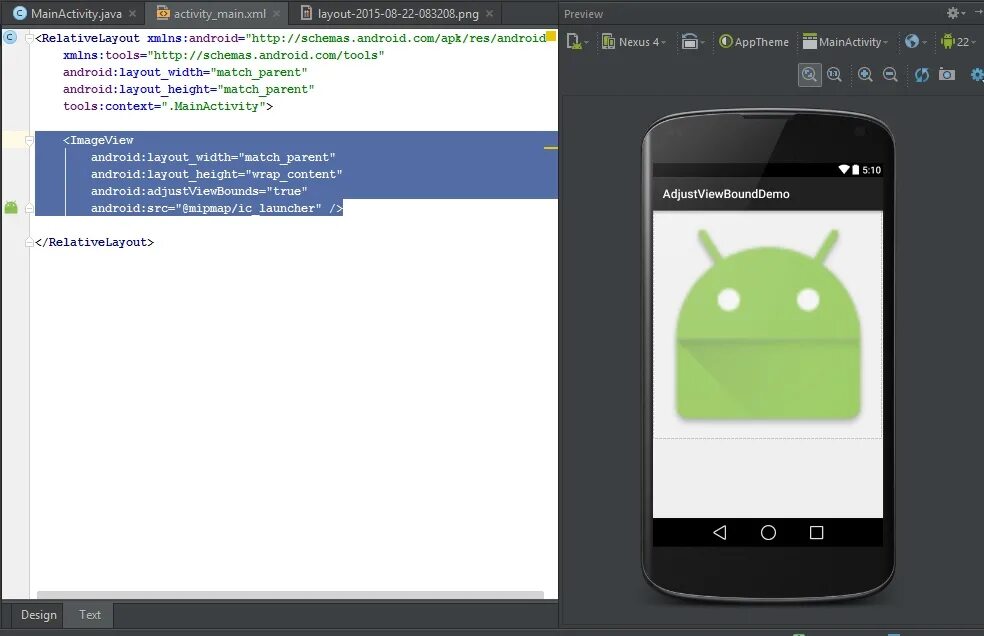The image size is (984, 636).
Task: Refresh the layout preview
Action: click(x=921, y=75)
